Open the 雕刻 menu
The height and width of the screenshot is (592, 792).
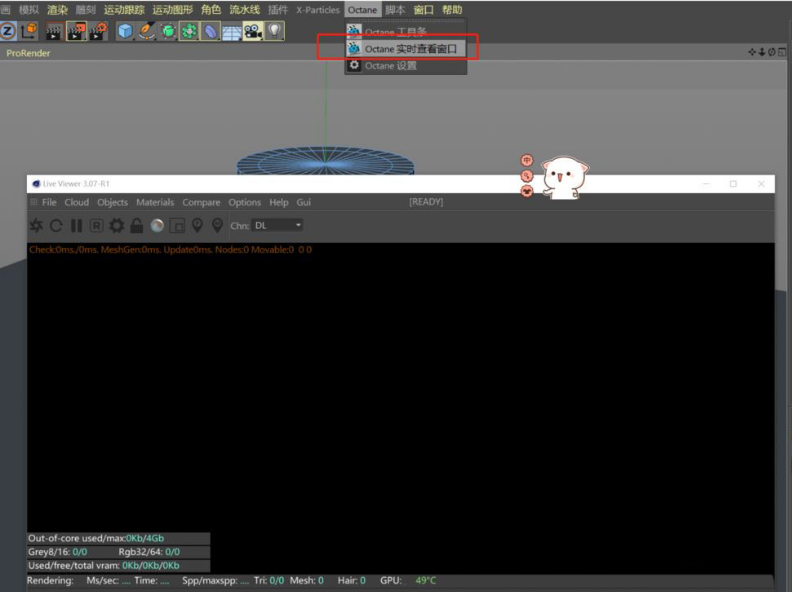(85, 10)
